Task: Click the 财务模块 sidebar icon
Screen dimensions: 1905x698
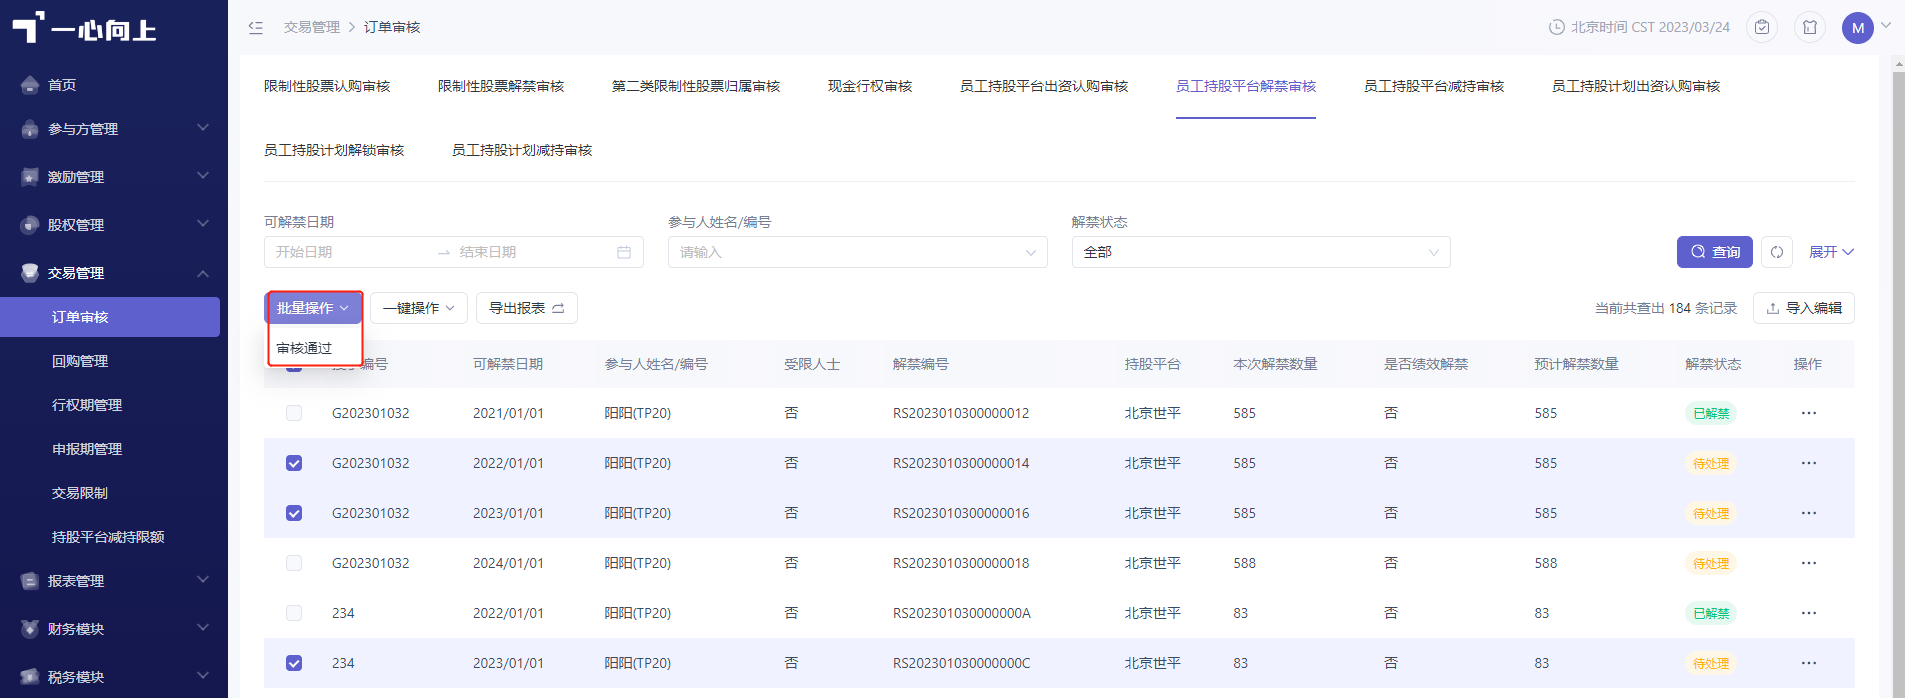Action: 30,629
